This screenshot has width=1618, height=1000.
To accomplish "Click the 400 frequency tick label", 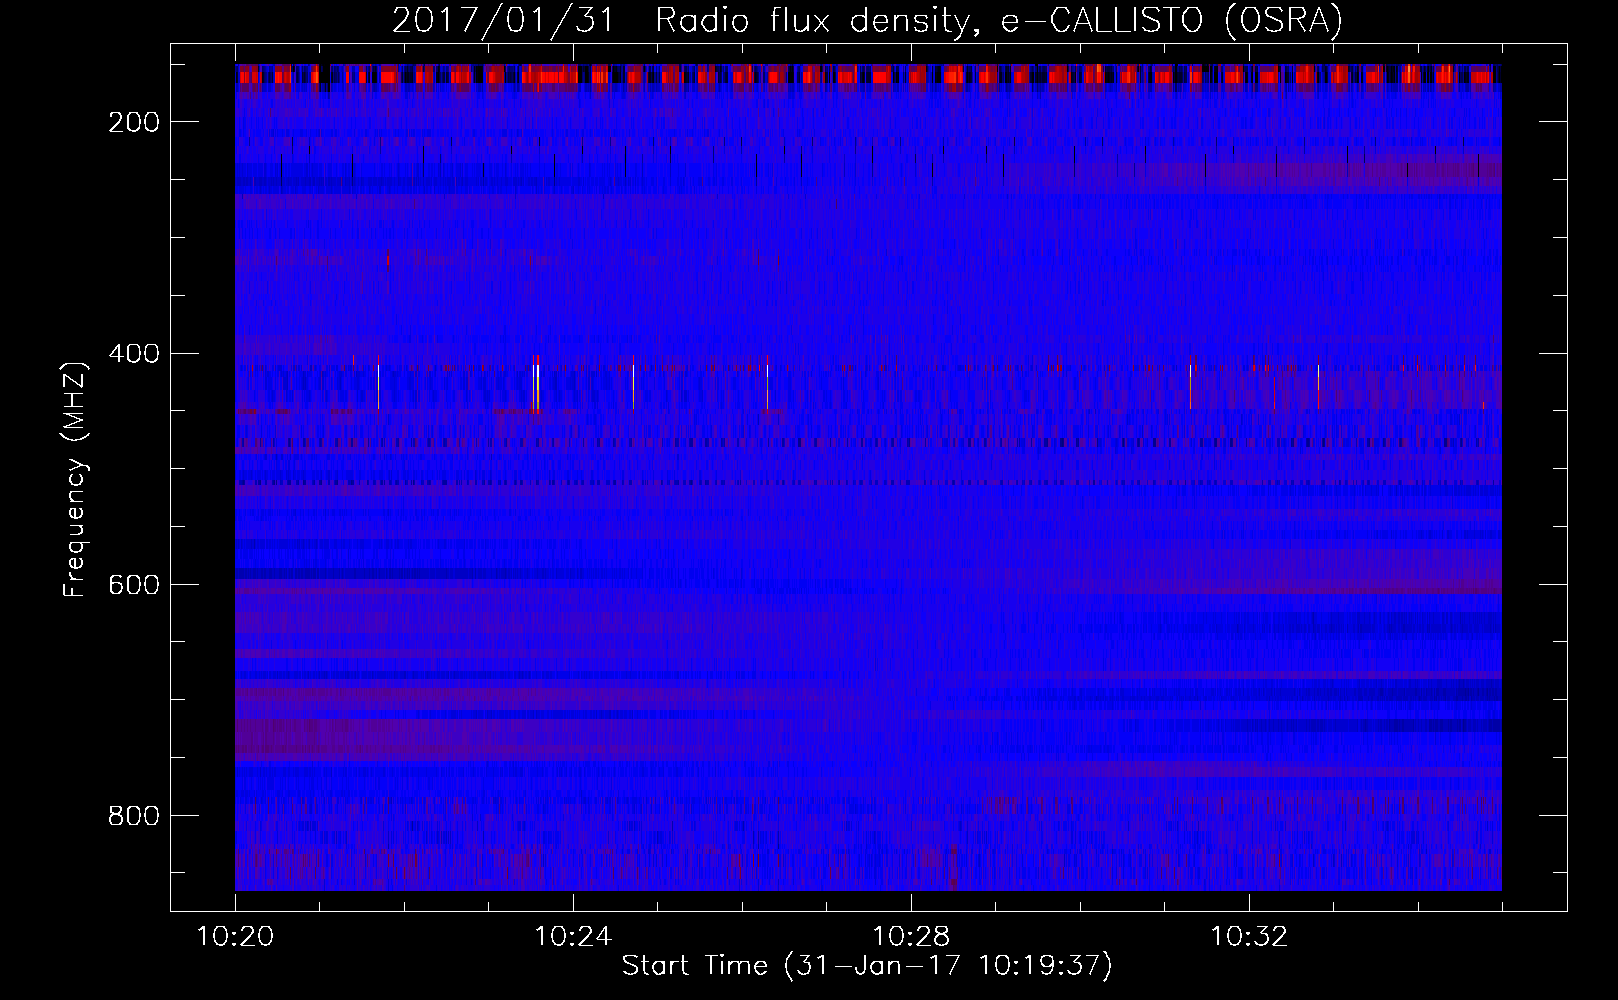I will 134,353.
